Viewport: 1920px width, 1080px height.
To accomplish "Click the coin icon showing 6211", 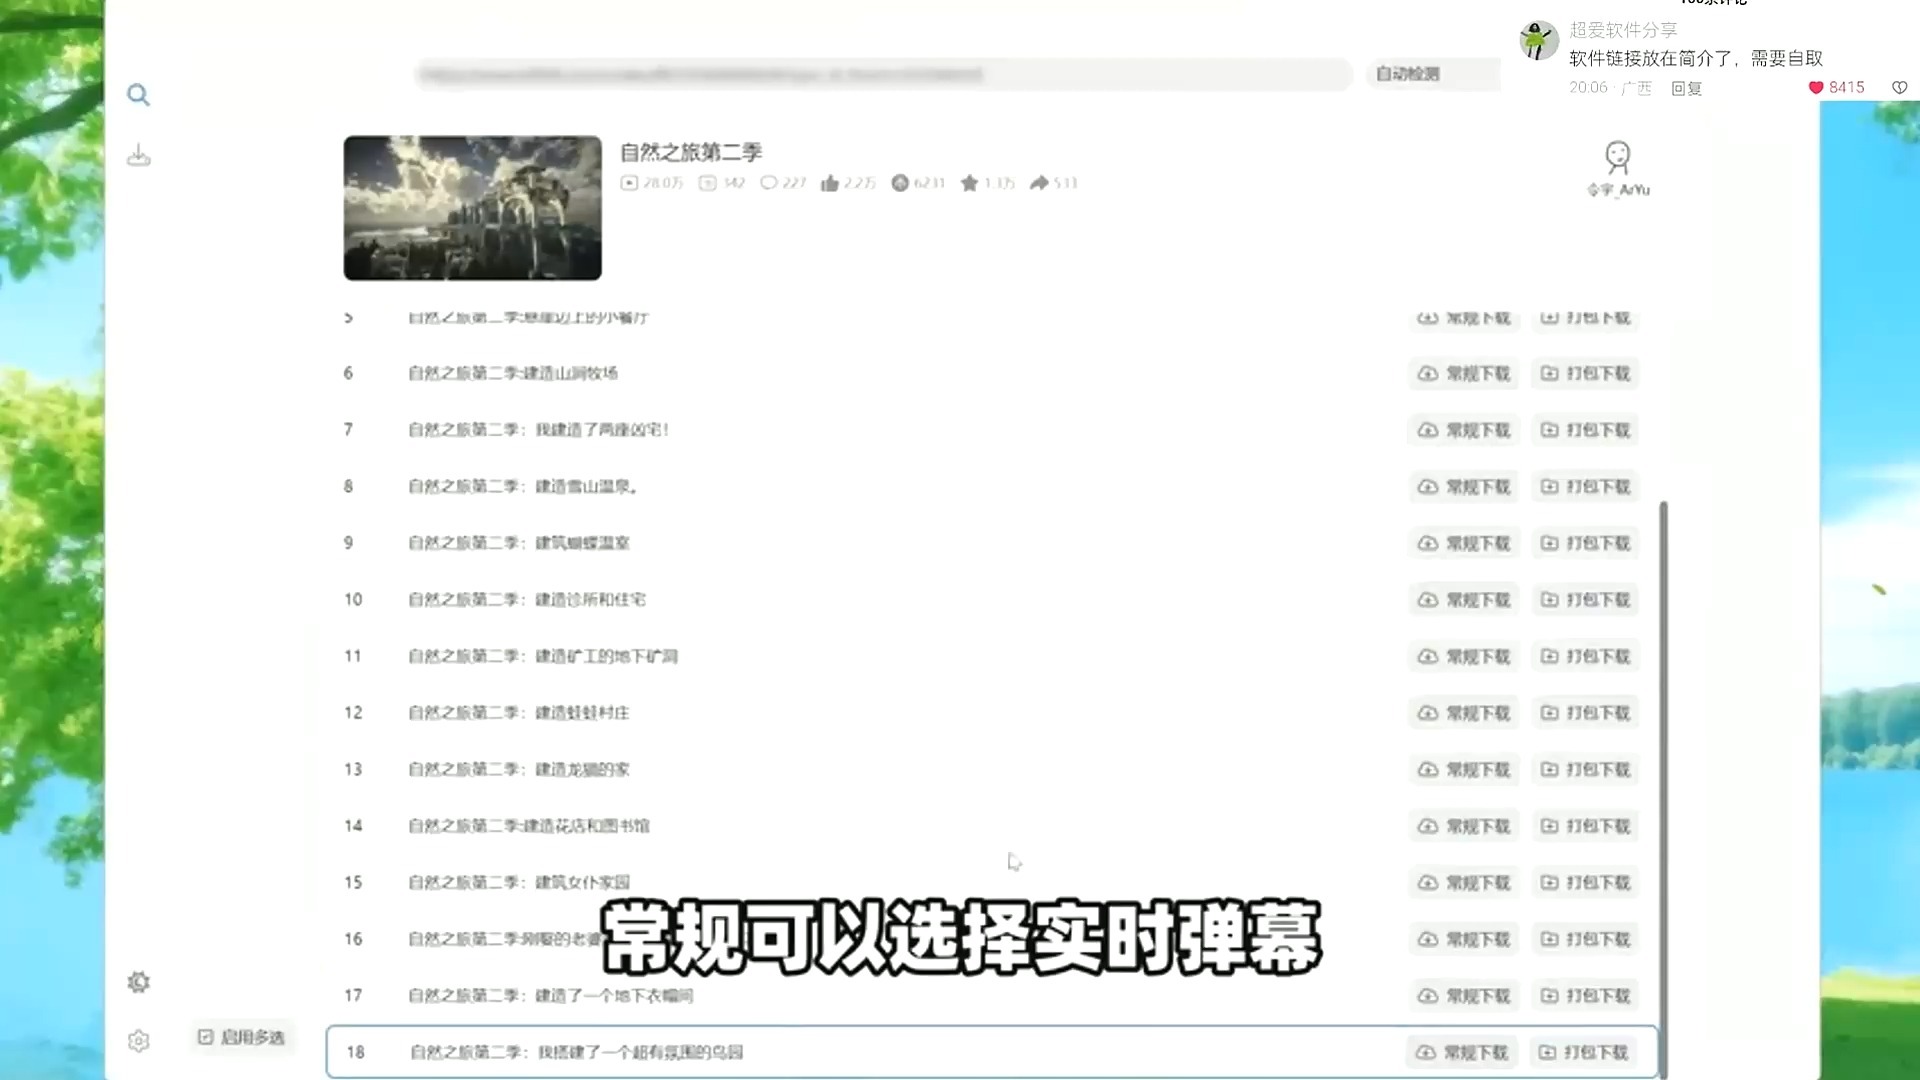I will tap(901, 183).
